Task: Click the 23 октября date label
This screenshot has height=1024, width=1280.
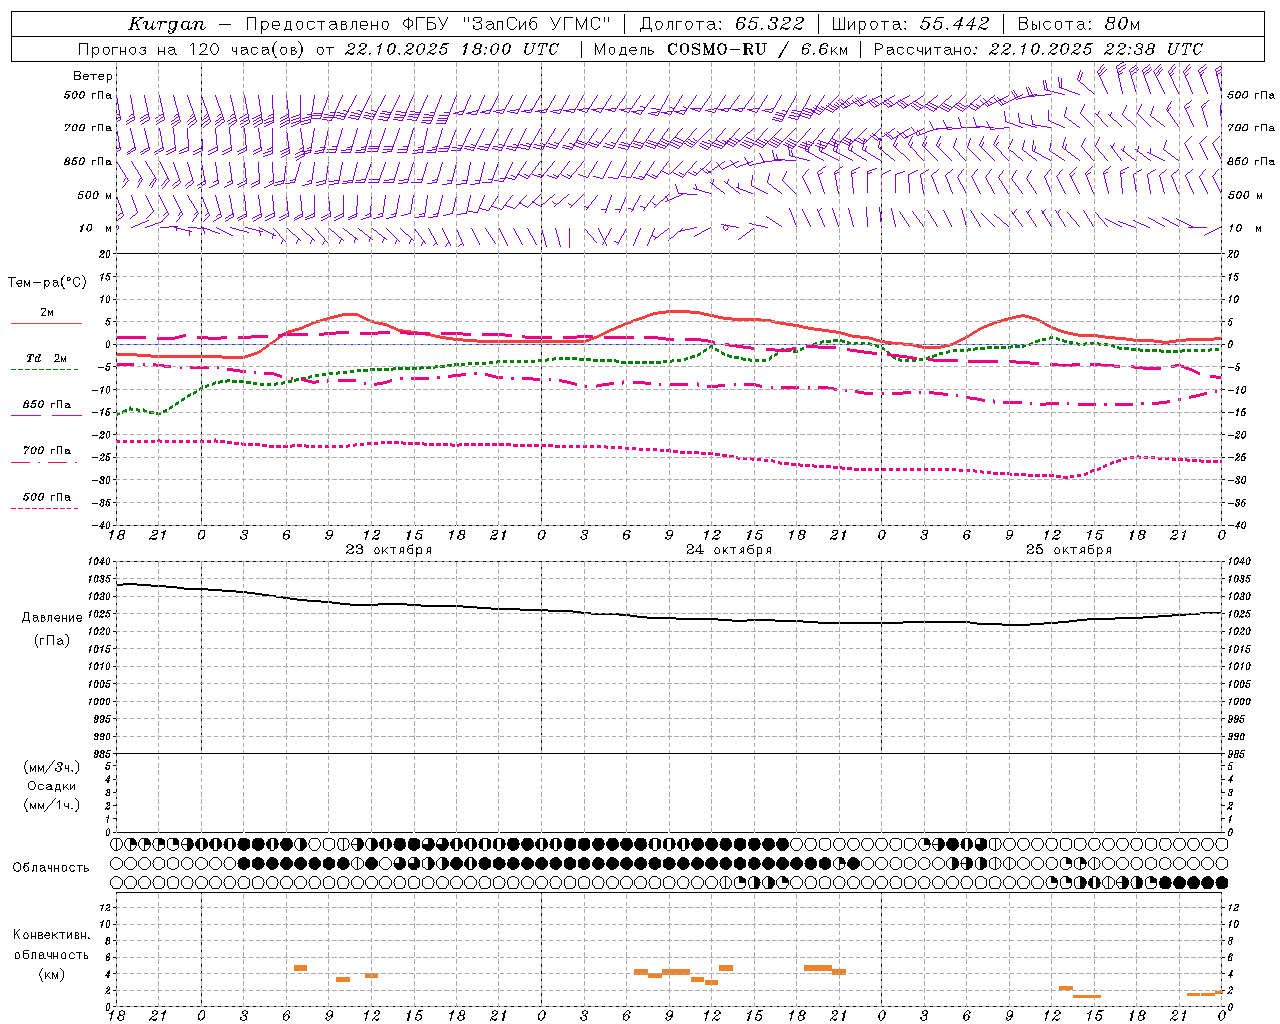Action: coord(389,550)
